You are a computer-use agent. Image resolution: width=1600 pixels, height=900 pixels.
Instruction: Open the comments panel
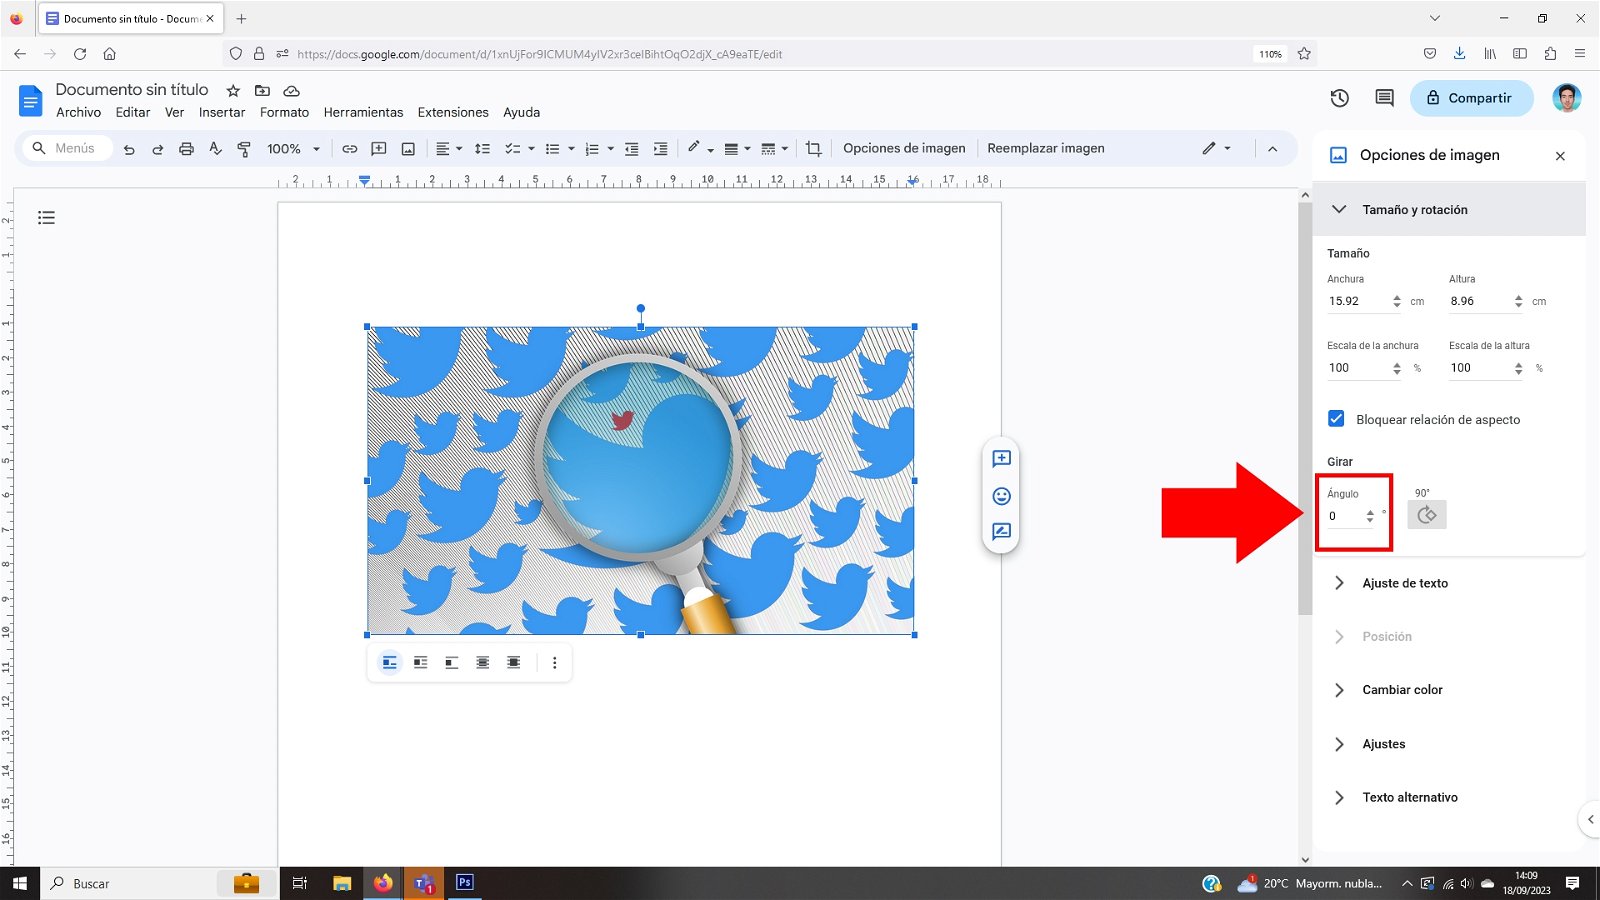click(x=1384, y=98)
